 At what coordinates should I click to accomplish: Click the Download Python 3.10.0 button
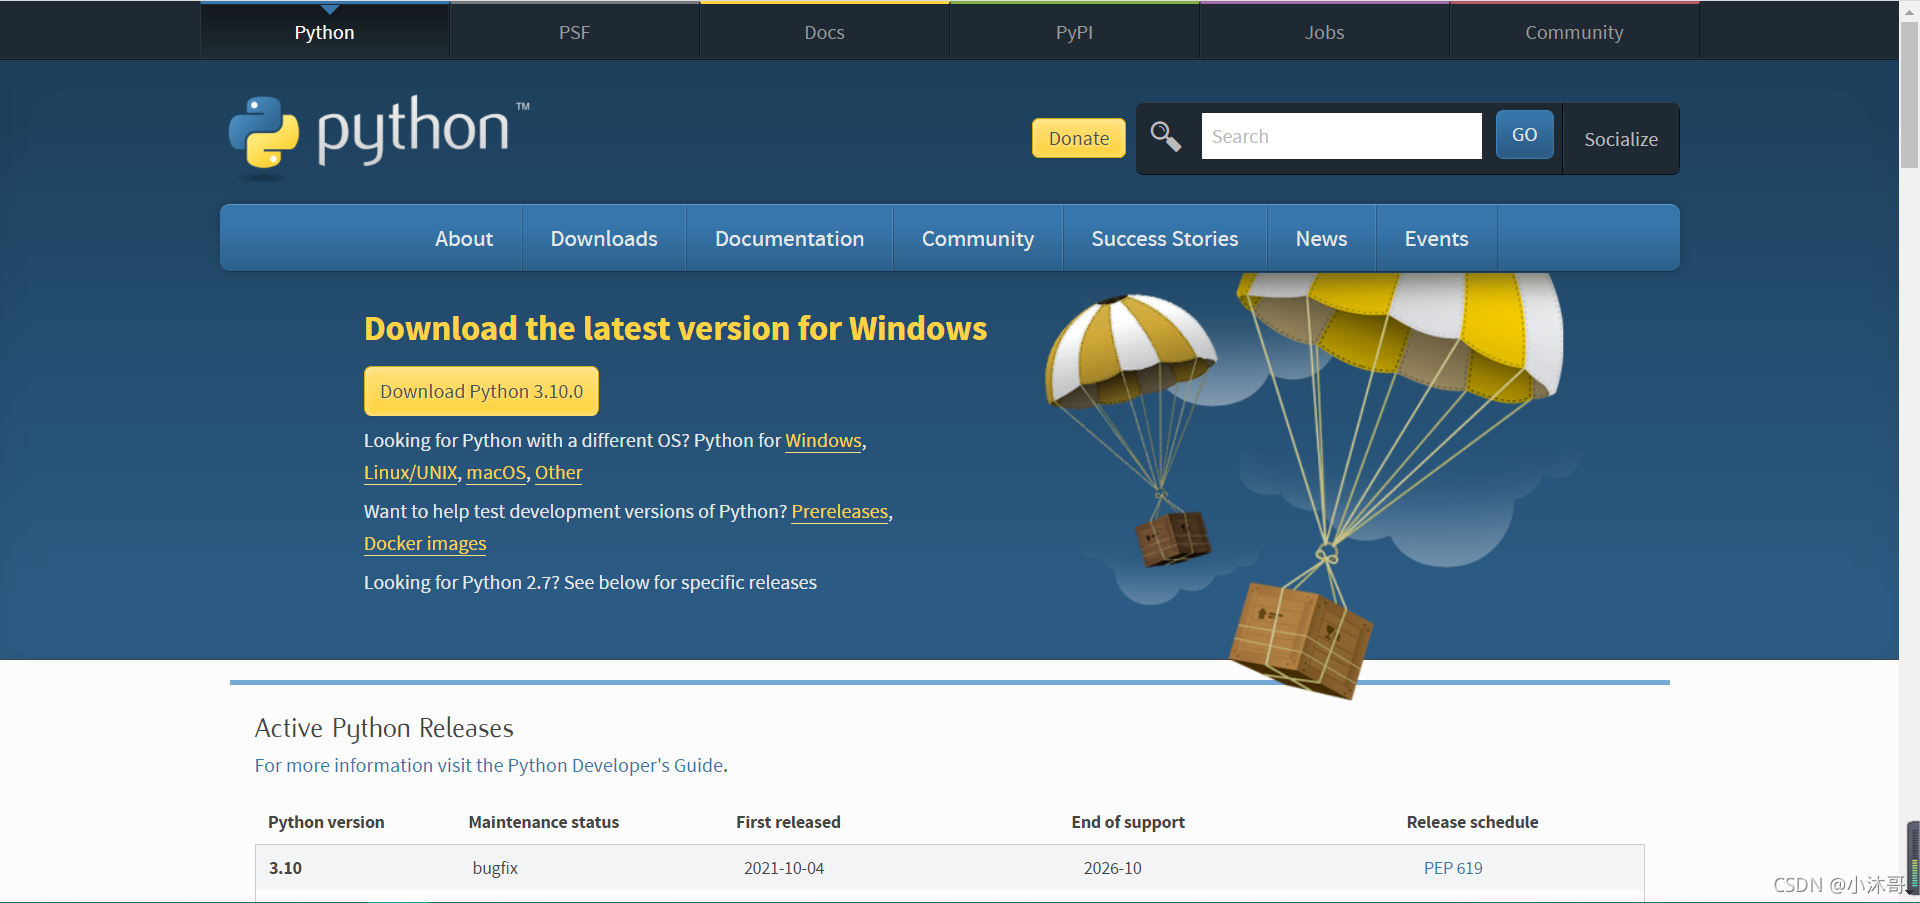click(x=481, y=391)
